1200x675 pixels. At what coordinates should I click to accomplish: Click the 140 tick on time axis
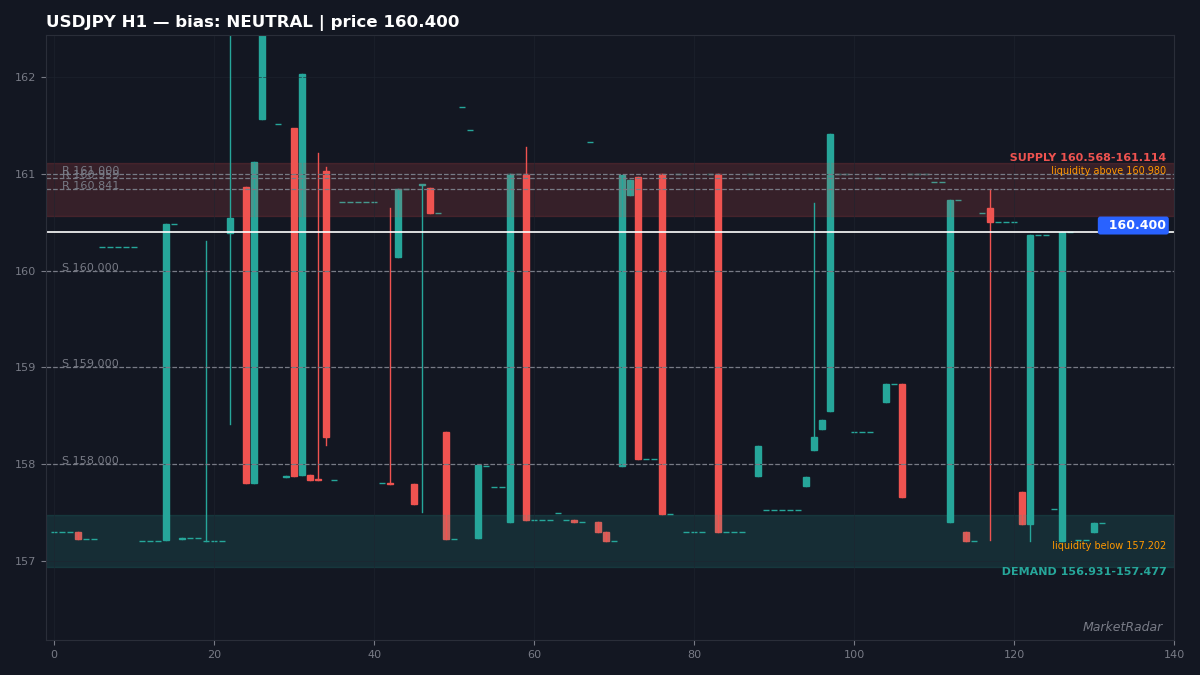(1174, 654)
